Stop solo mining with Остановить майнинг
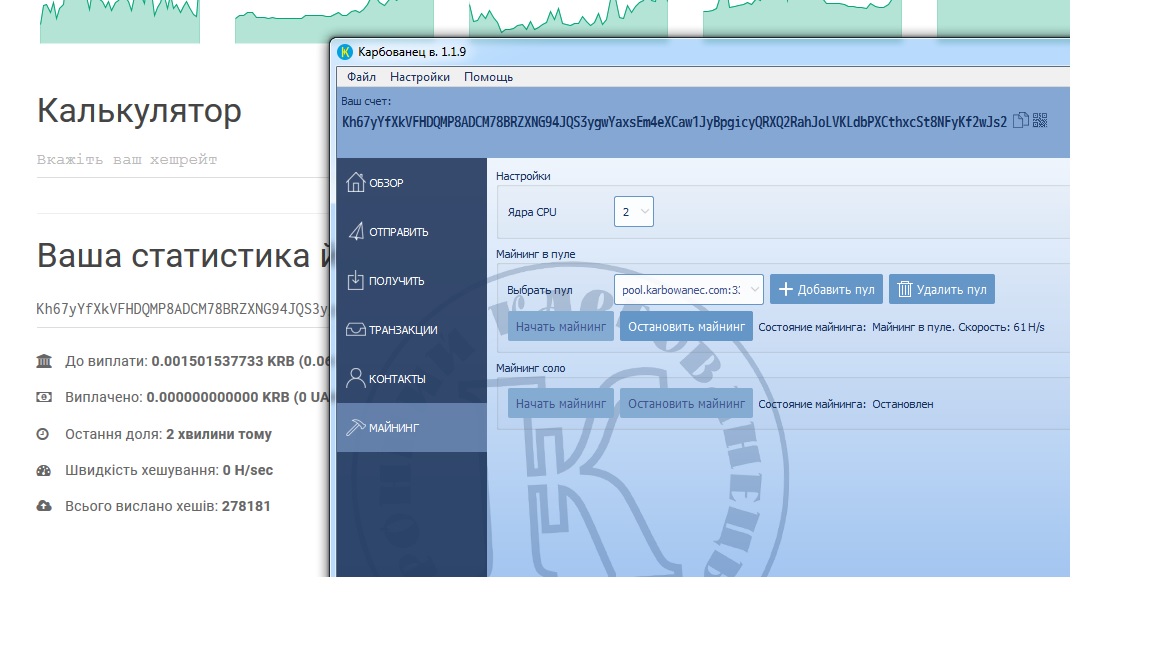1152x648 pixels. (686, 403)
